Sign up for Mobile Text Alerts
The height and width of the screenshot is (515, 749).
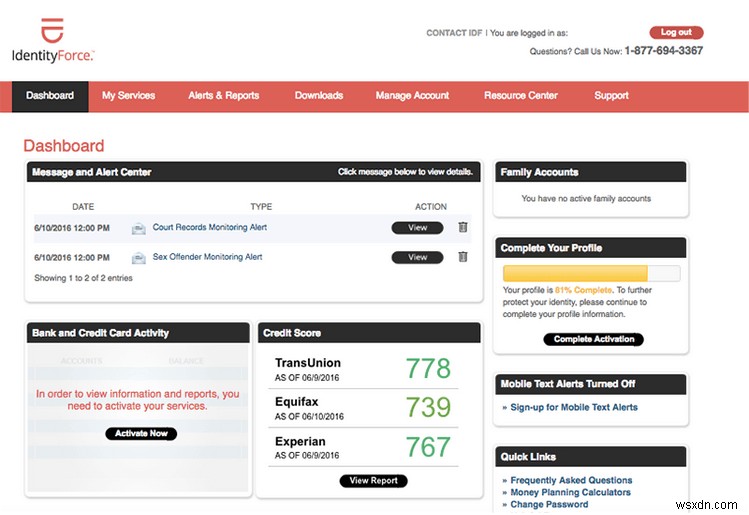point(574,408)
